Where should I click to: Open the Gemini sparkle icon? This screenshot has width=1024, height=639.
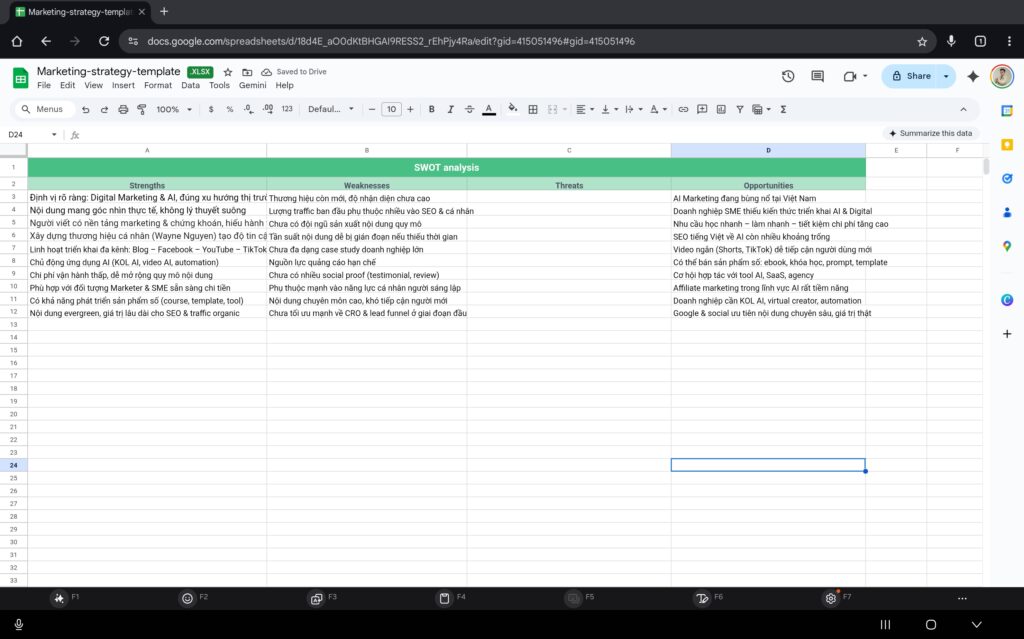pos(972,76)
